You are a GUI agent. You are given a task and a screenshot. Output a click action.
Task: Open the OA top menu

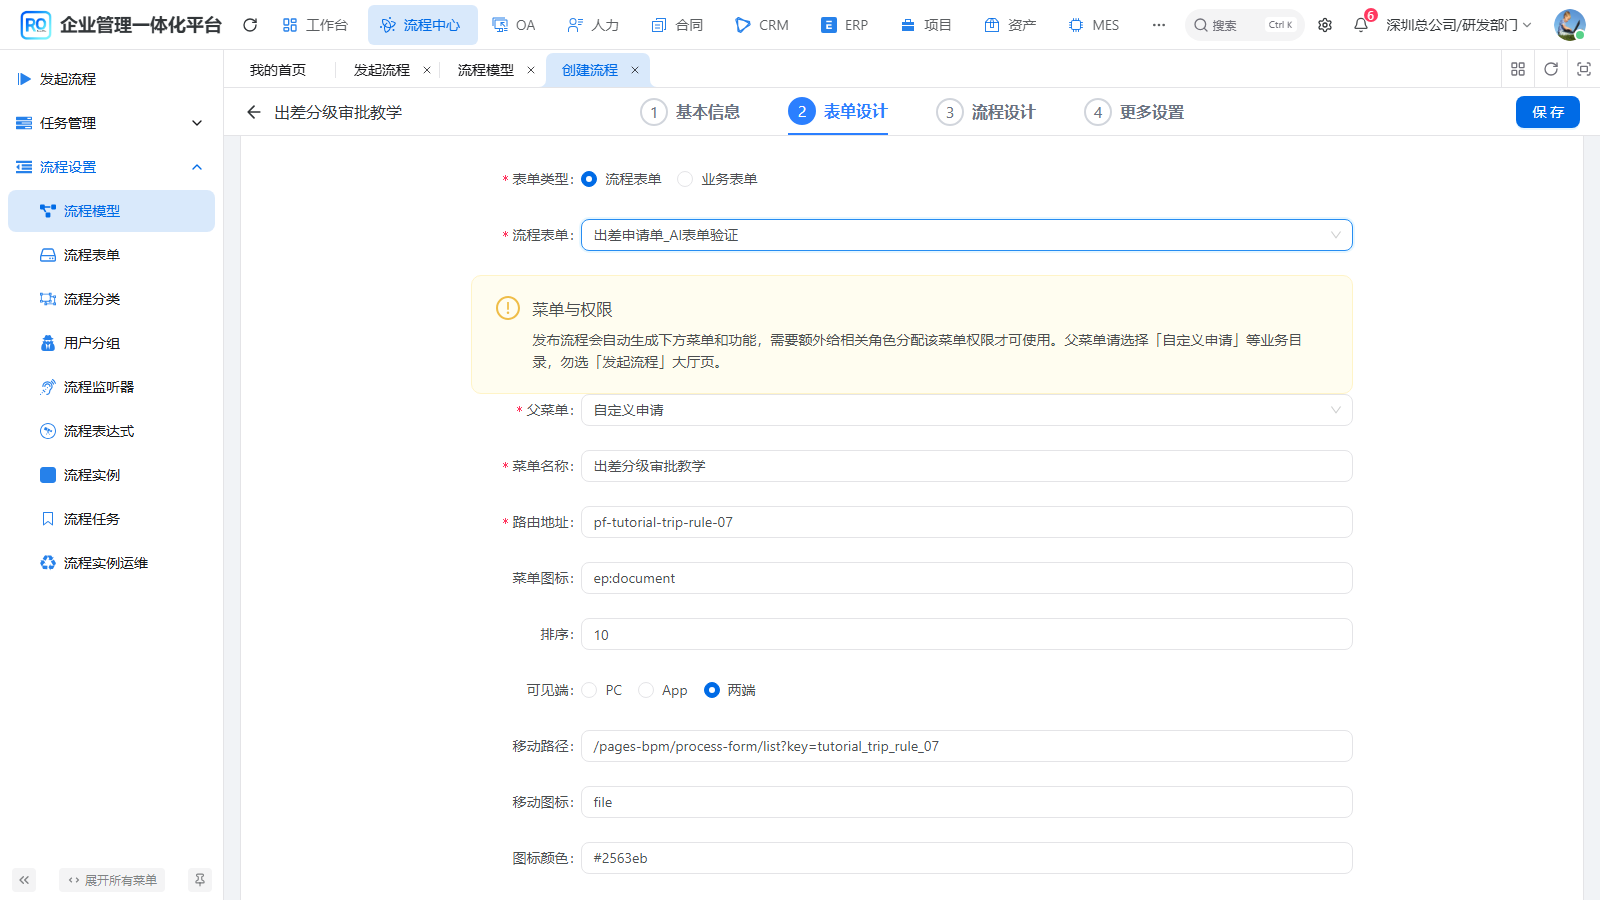point(514,25)
